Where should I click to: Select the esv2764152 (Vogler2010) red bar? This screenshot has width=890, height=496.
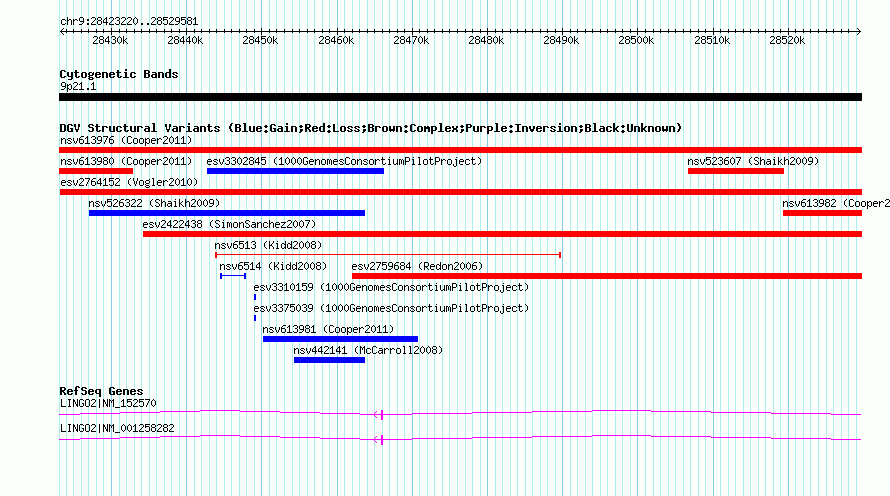(460, 192)
